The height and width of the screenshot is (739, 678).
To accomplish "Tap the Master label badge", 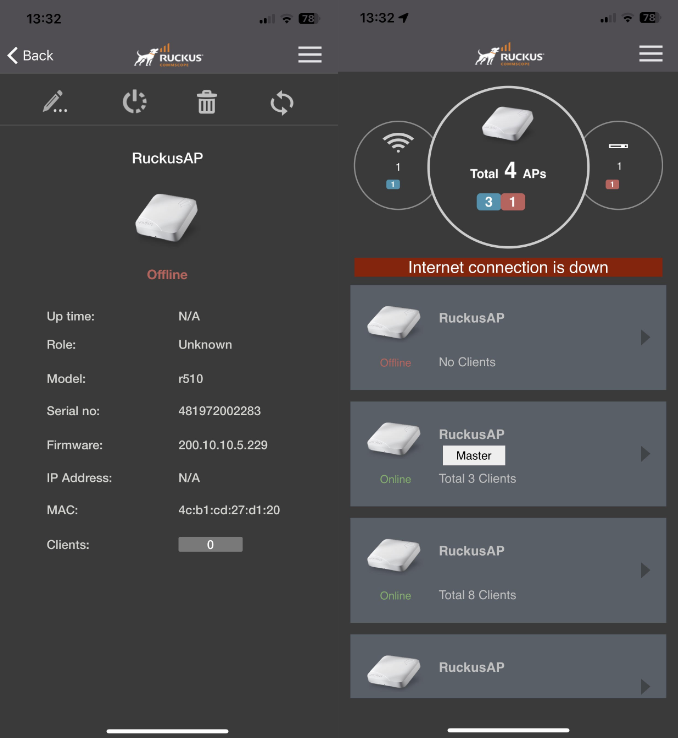I will 473,455.
